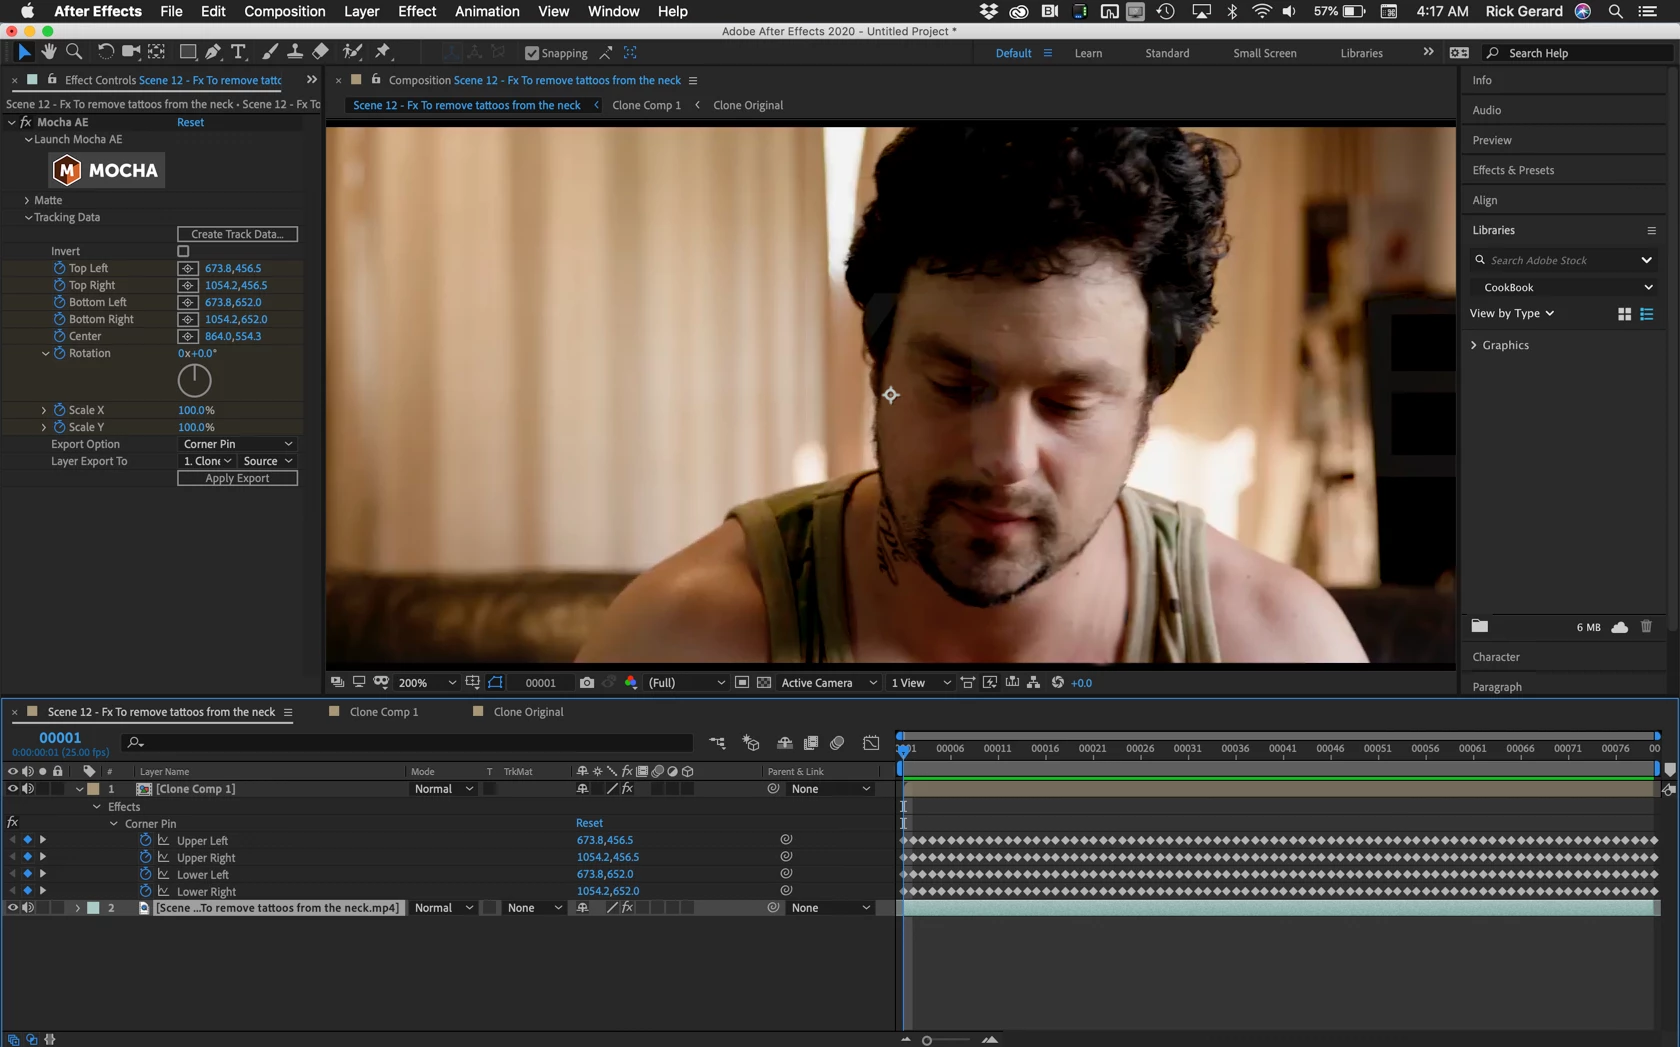Toggle the Snapping checkbox

532,53
